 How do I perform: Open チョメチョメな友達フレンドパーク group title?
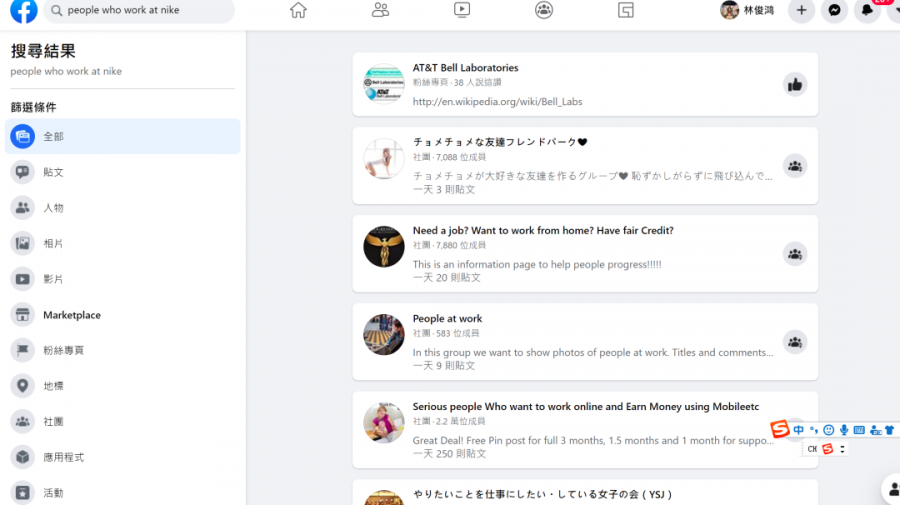tap(500, 142)
